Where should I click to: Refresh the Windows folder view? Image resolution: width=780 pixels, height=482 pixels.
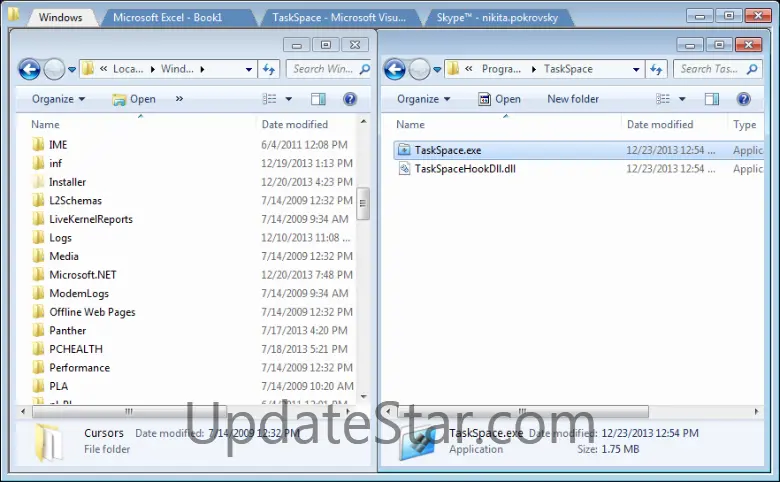coord(269,69)
